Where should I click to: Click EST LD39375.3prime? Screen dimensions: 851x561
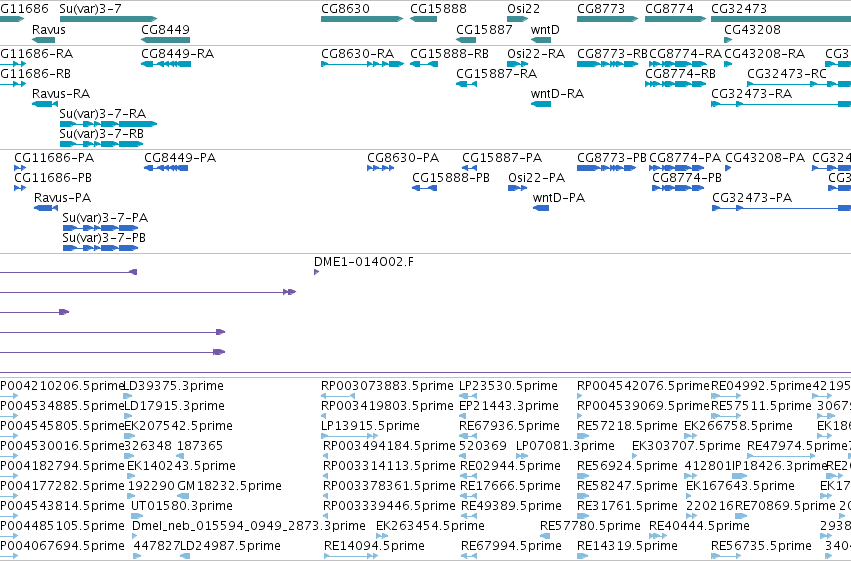tap(128, 396)
